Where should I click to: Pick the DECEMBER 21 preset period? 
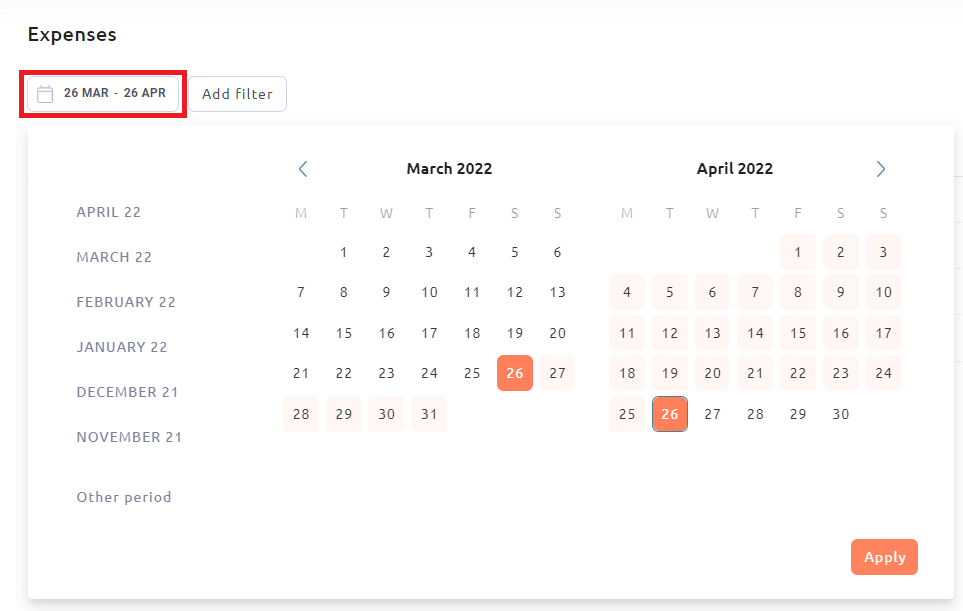[127, 392]
